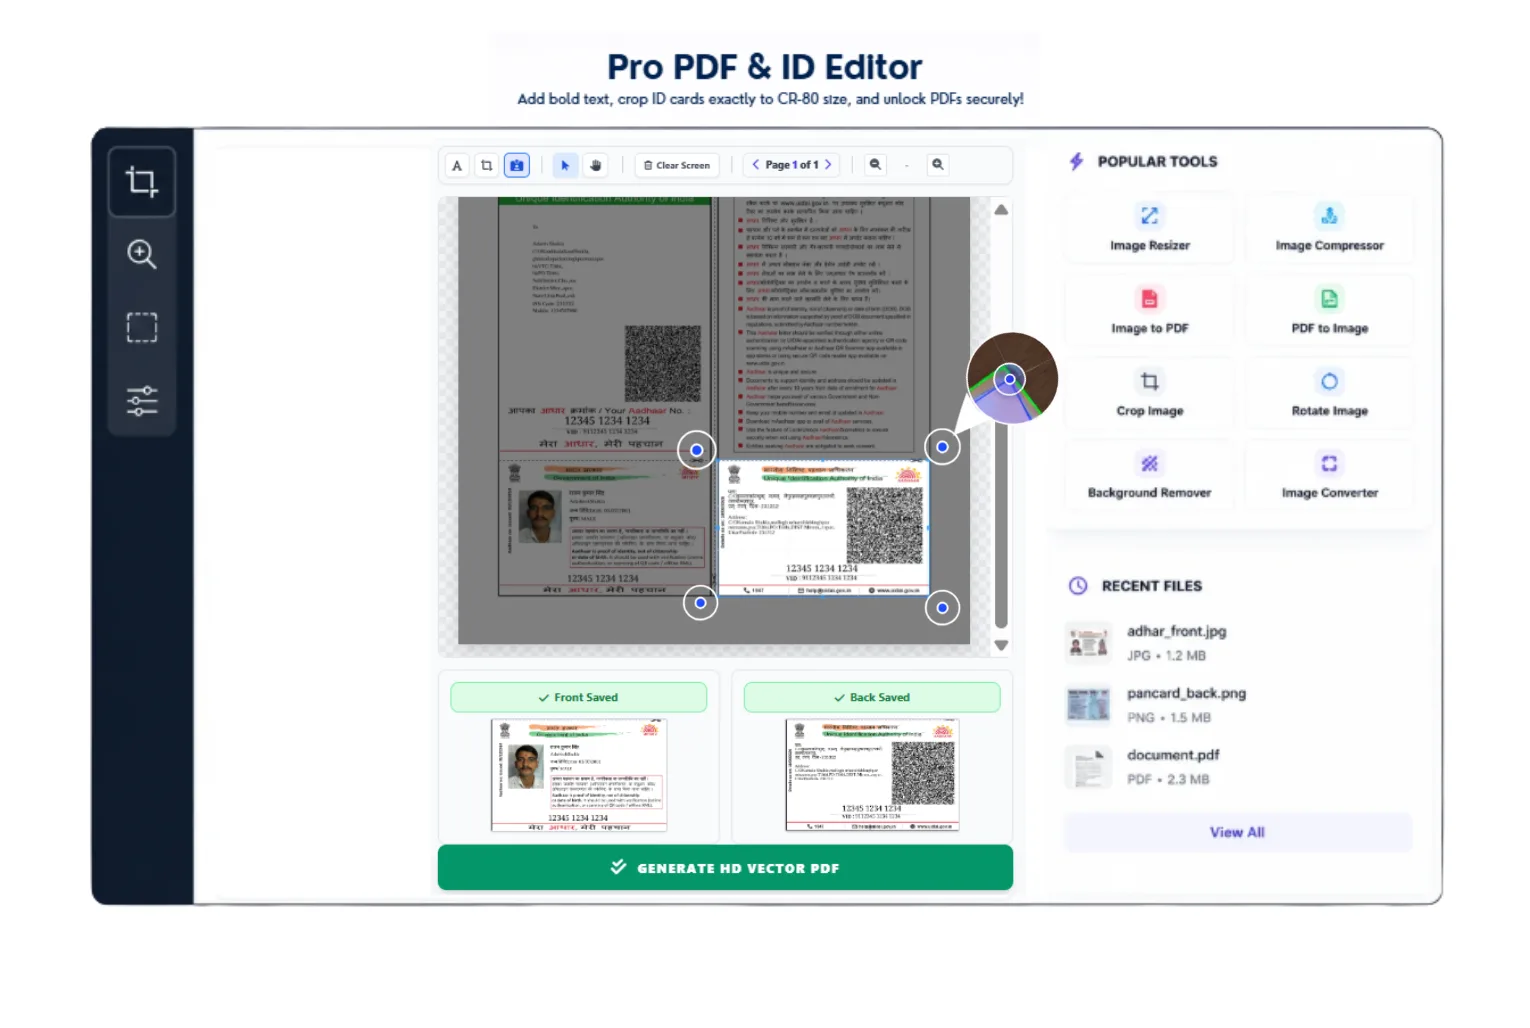Open the Background Remover tool
The width and height of the screenshot is (1530, 1028).
coord(1150,477)
